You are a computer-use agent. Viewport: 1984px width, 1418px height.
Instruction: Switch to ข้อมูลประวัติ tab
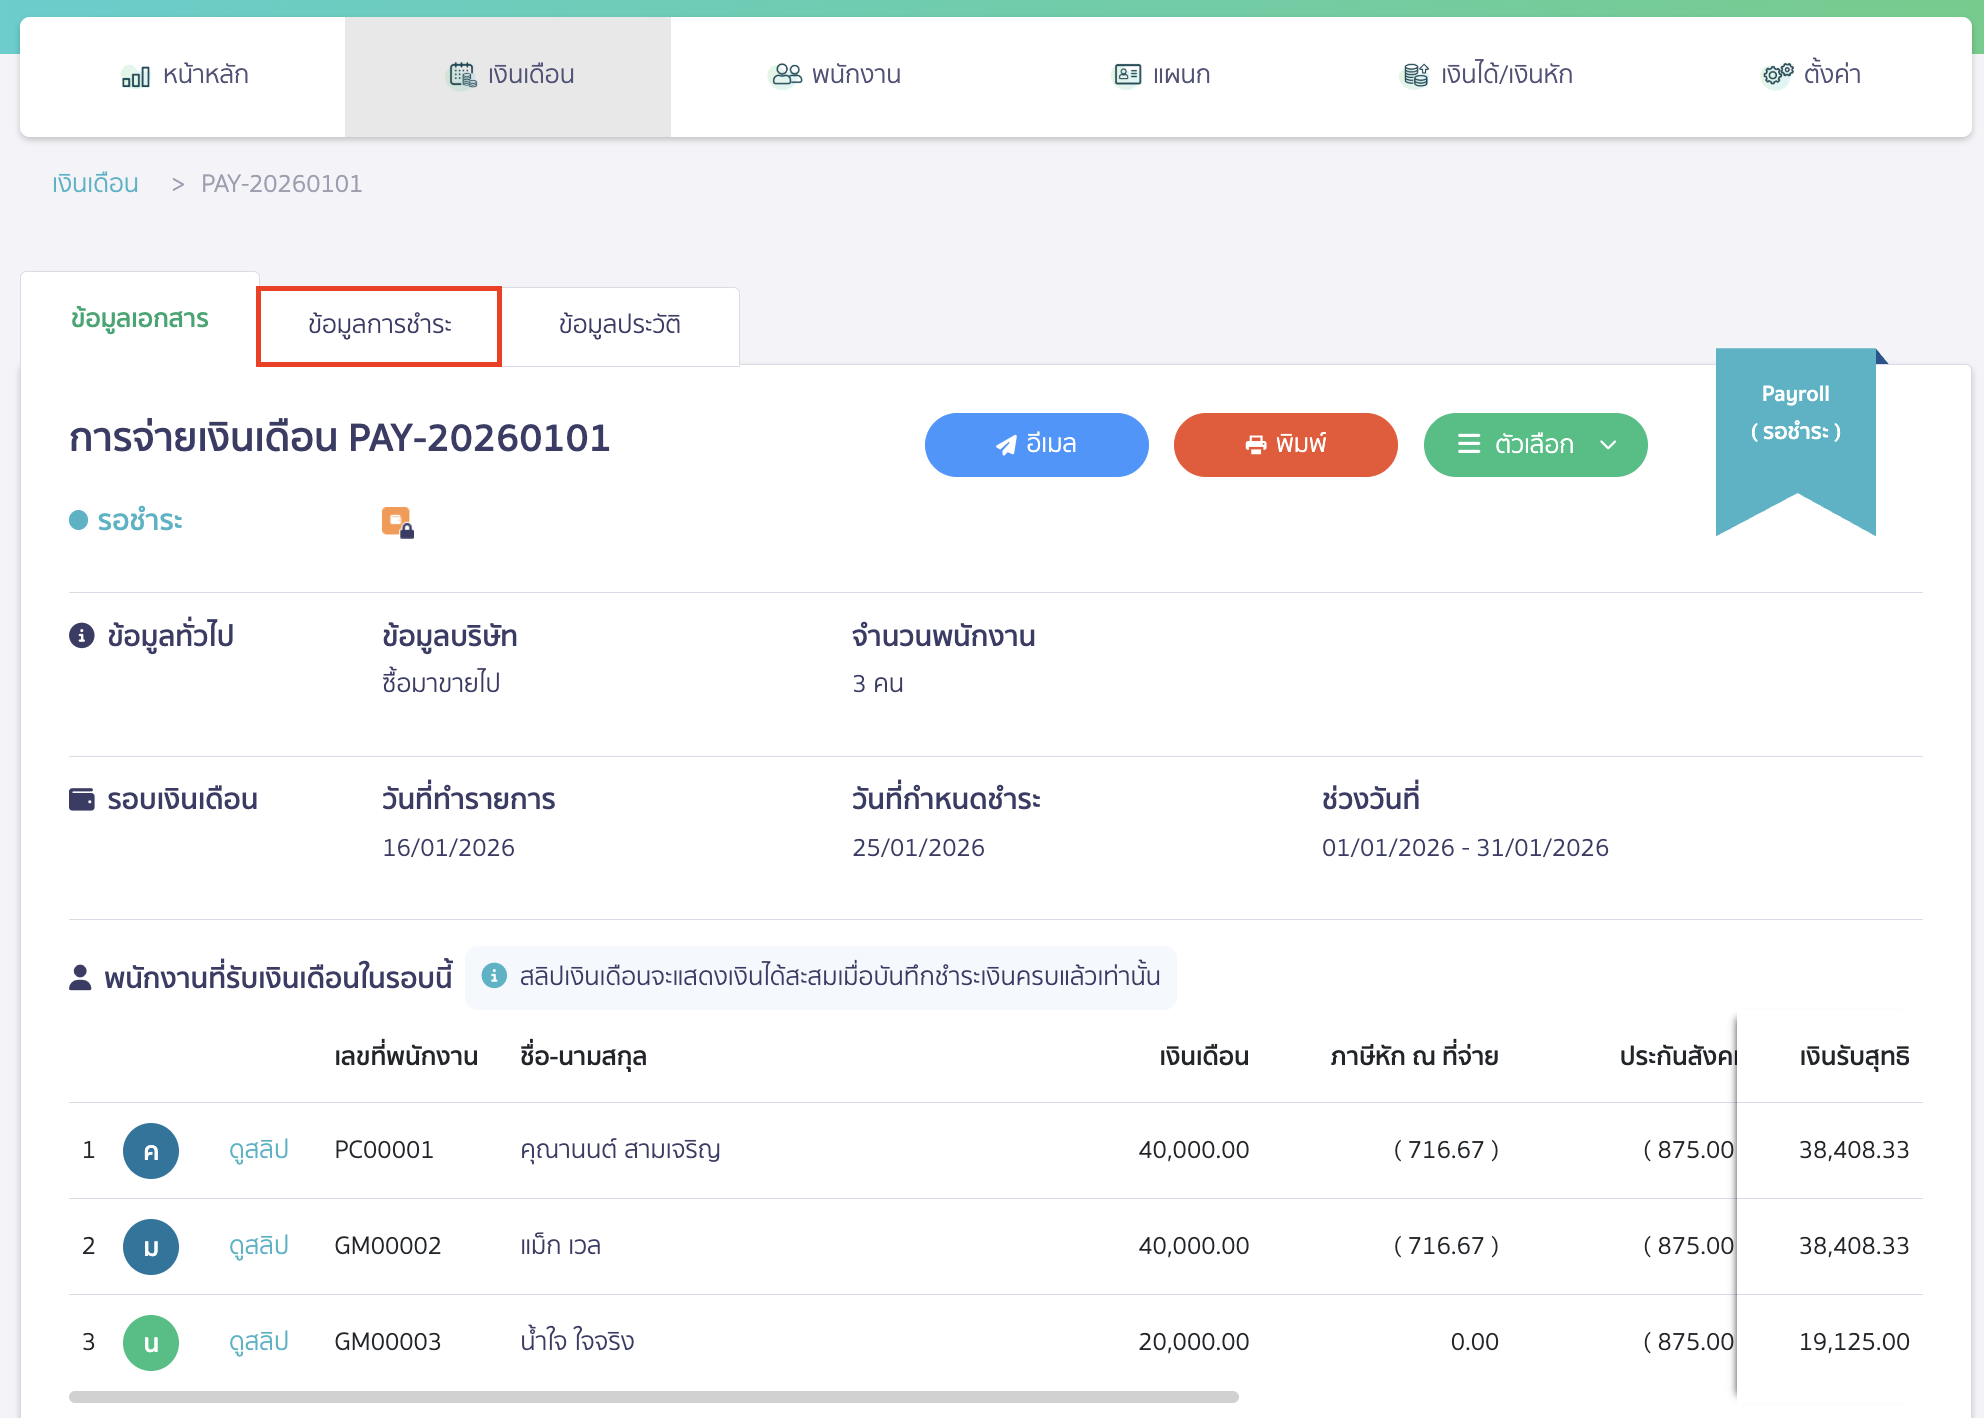[619, 326]
